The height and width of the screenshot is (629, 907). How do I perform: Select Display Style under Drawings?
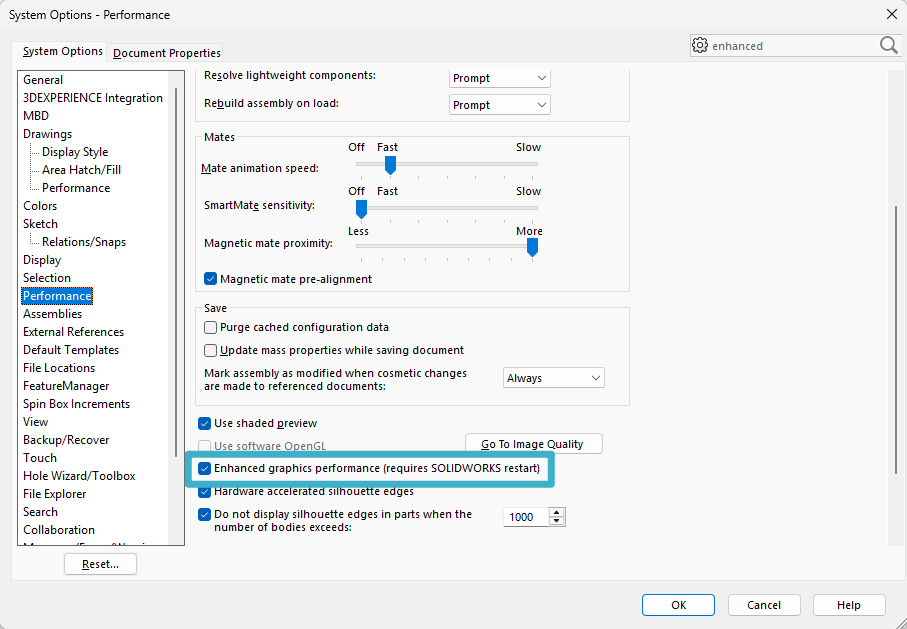pos(75,152)
